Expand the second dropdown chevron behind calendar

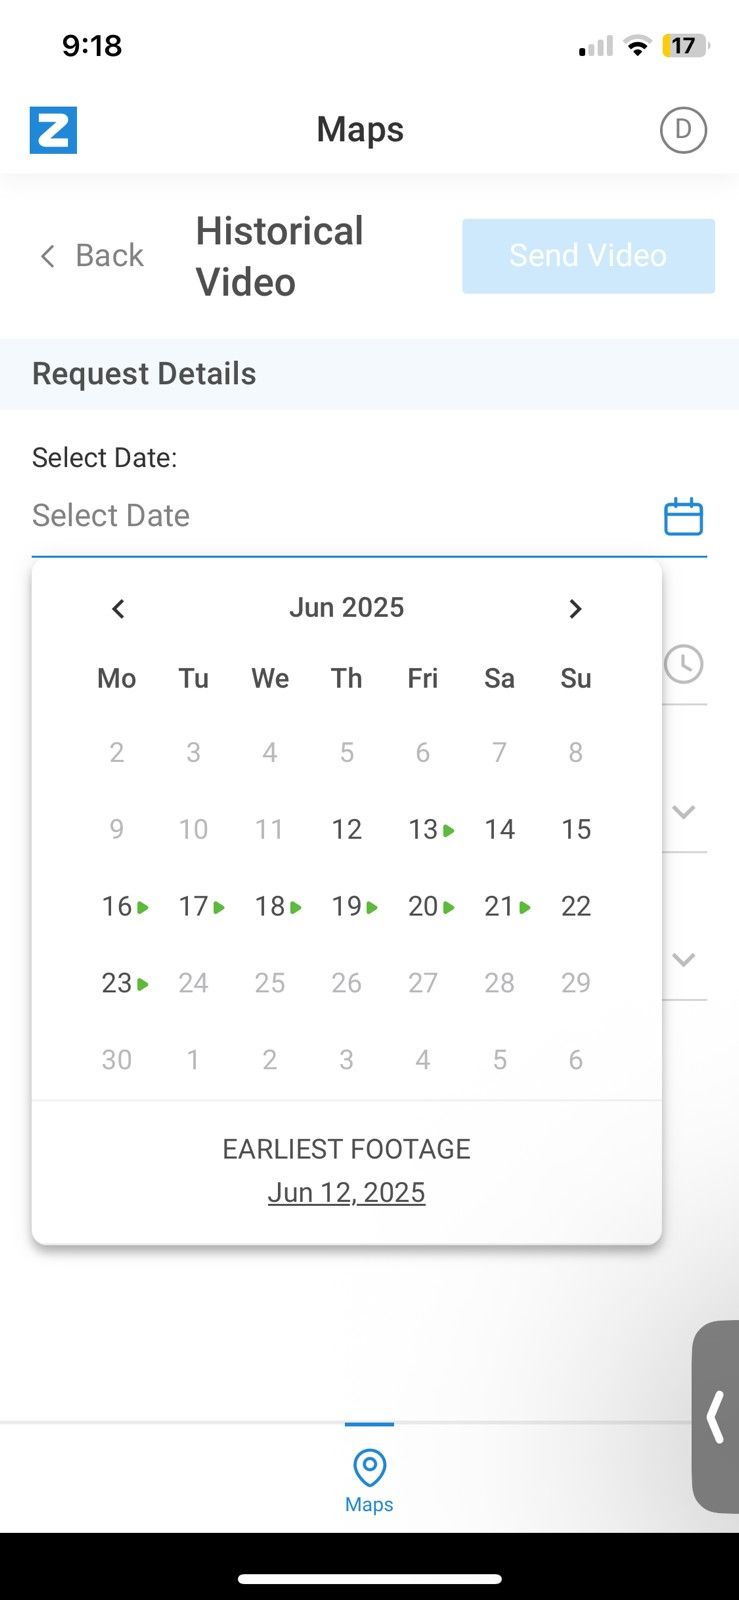pyautogui.click(x=684, y=959)
